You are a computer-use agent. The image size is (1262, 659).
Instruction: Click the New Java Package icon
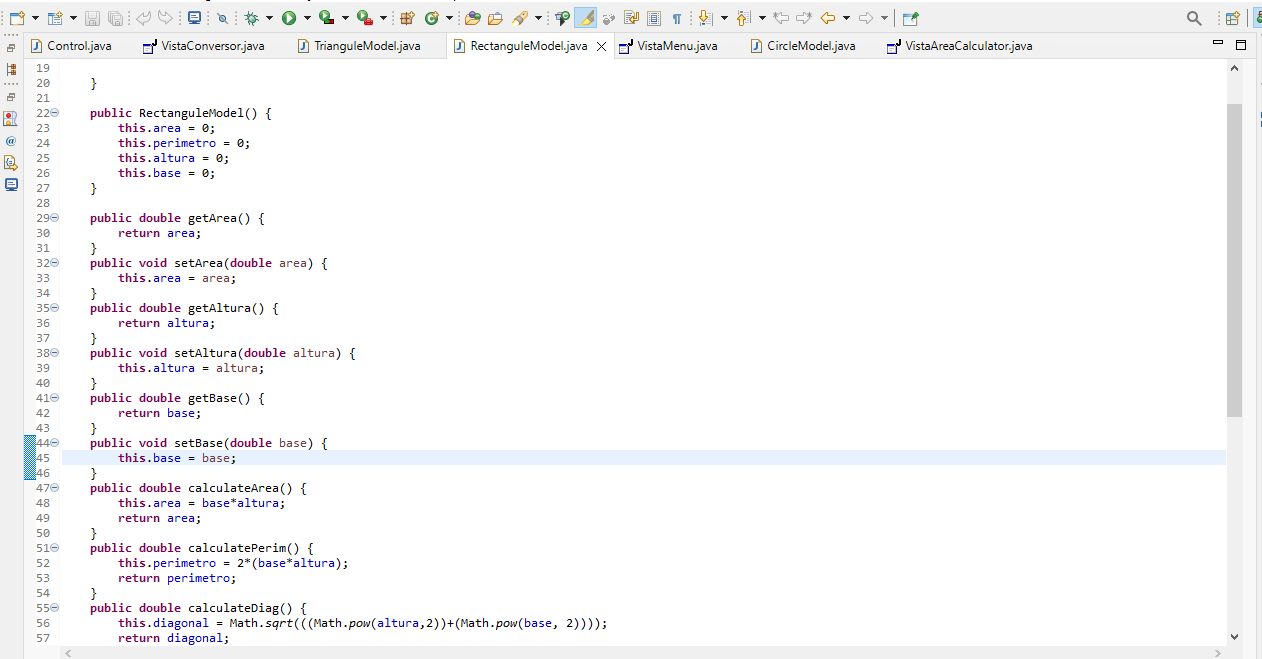pos(406,18)
